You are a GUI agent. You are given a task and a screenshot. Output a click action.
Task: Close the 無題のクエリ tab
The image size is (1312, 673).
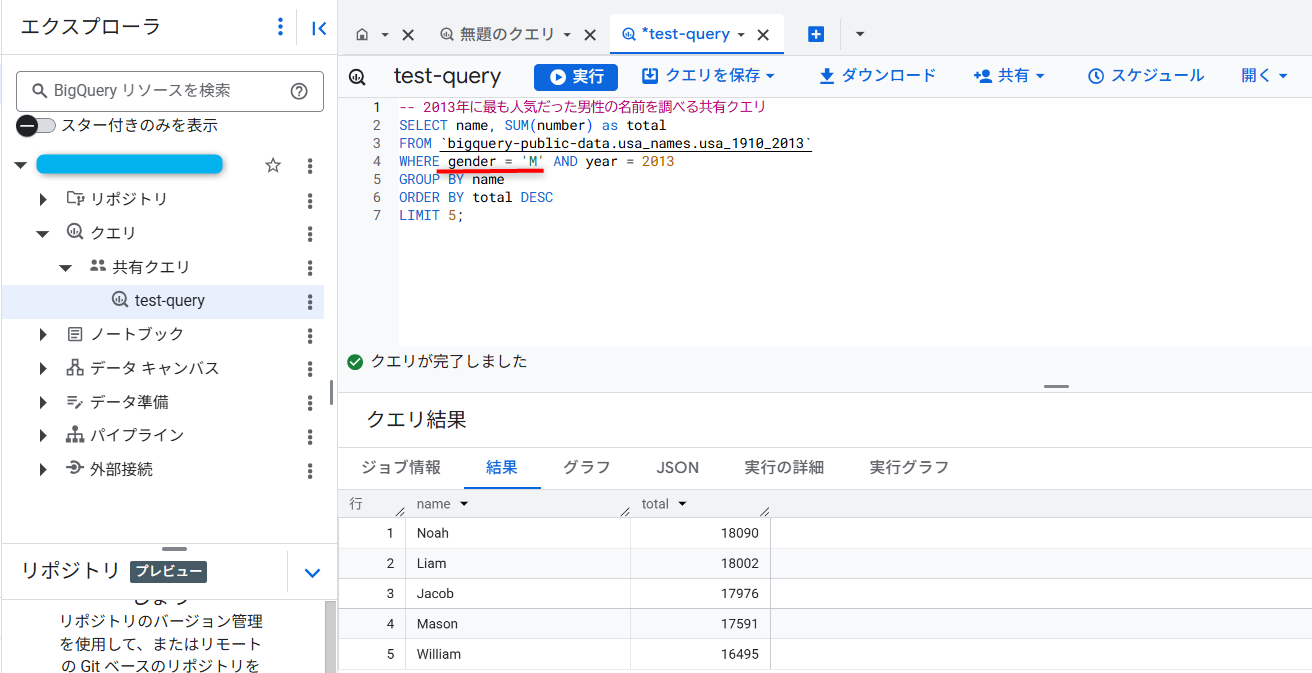590,35
